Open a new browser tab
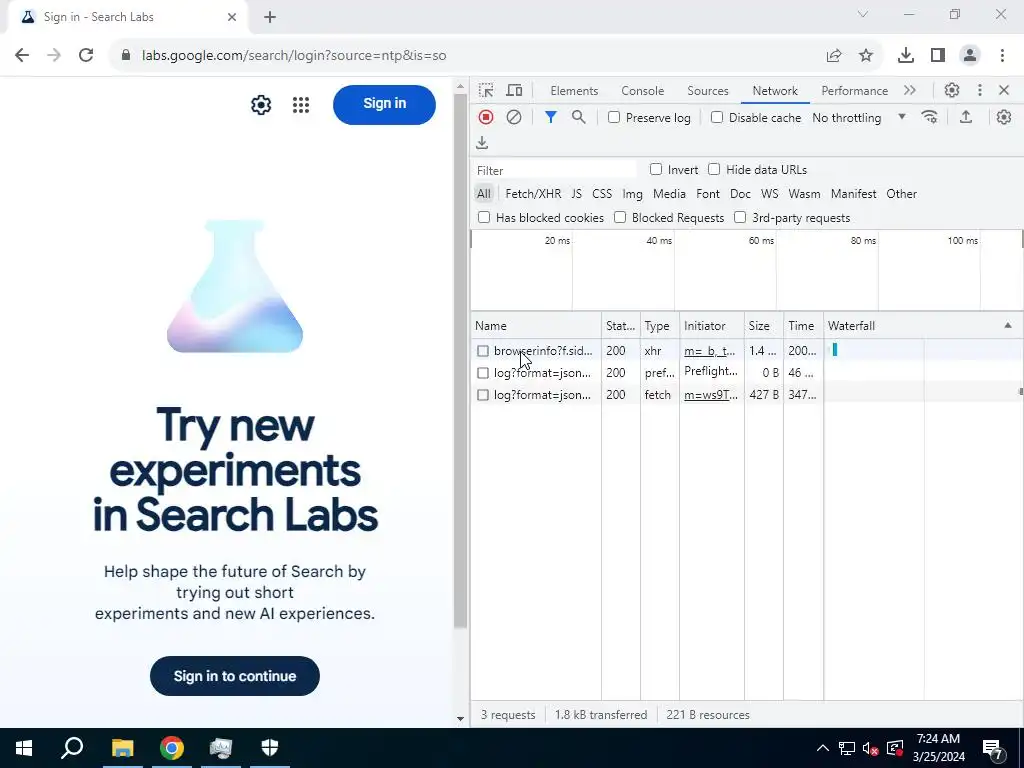The height and width of the screenshot is (768, 1024). point(270,17)
